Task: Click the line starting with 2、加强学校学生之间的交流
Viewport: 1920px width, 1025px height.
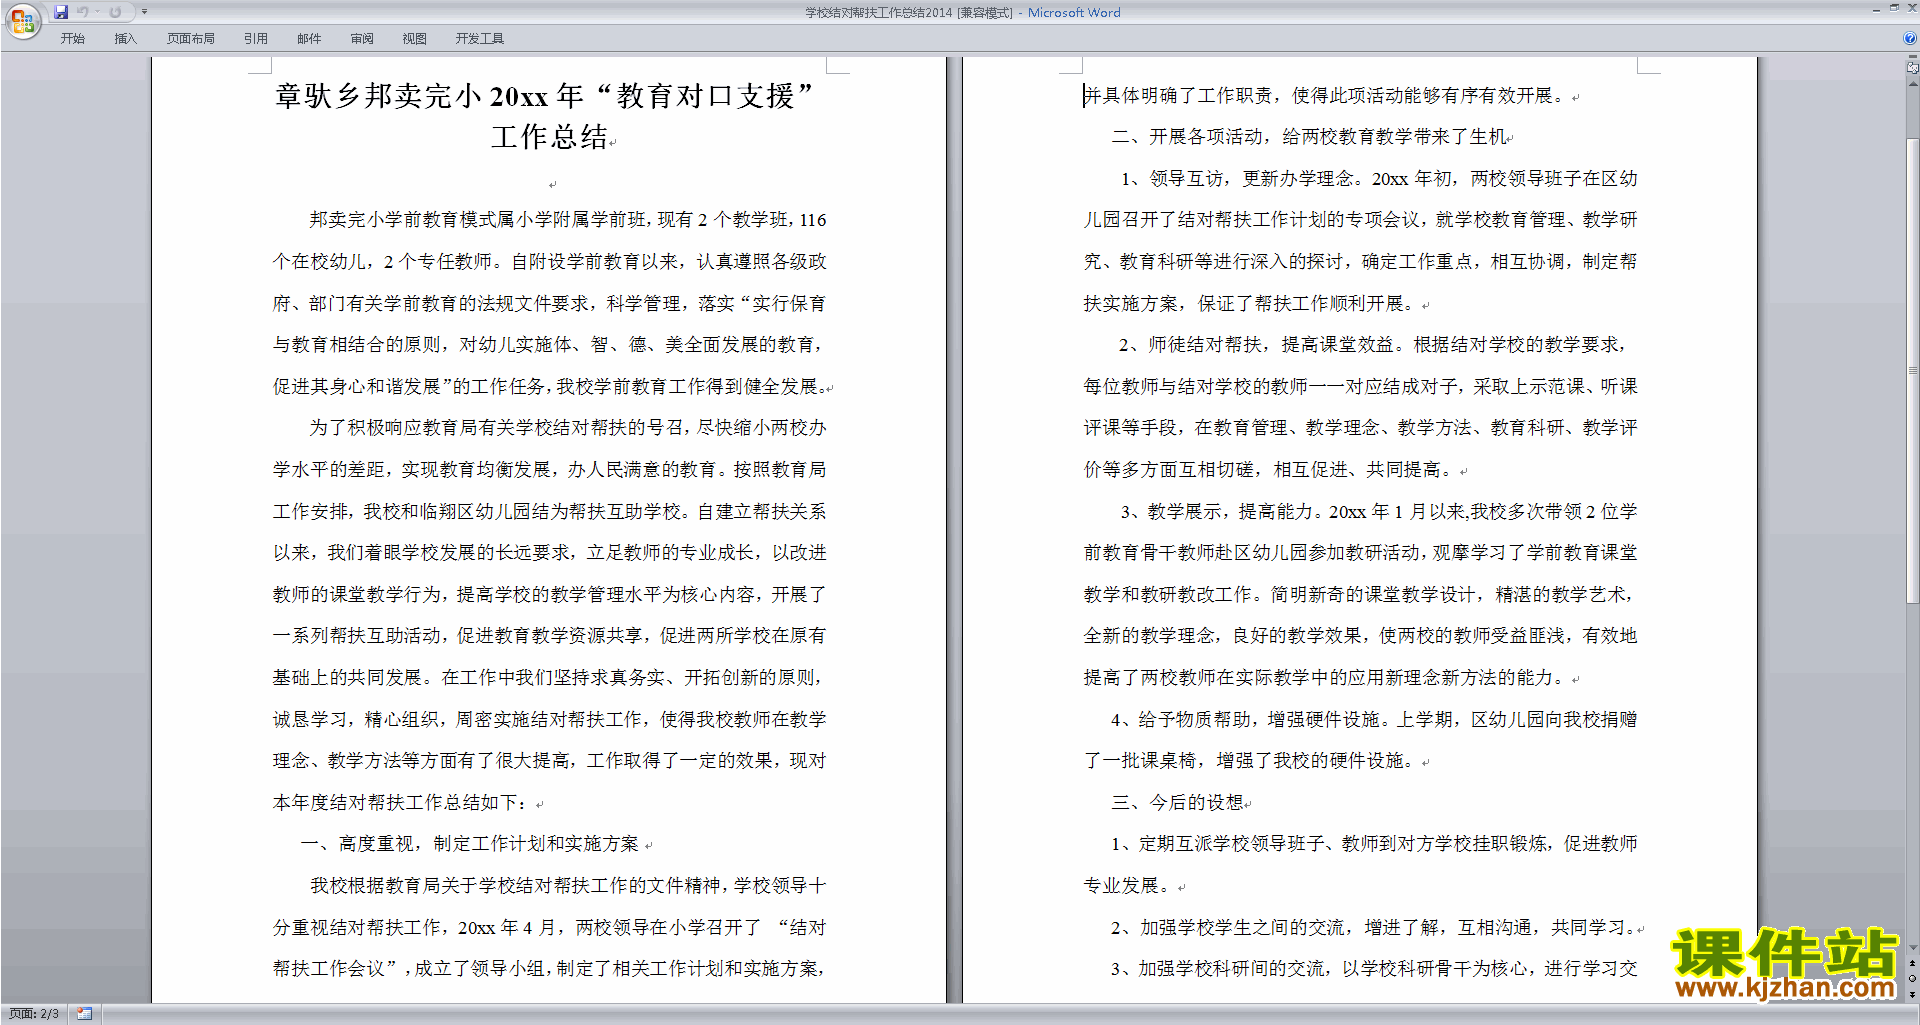Action: [1374, 927]
